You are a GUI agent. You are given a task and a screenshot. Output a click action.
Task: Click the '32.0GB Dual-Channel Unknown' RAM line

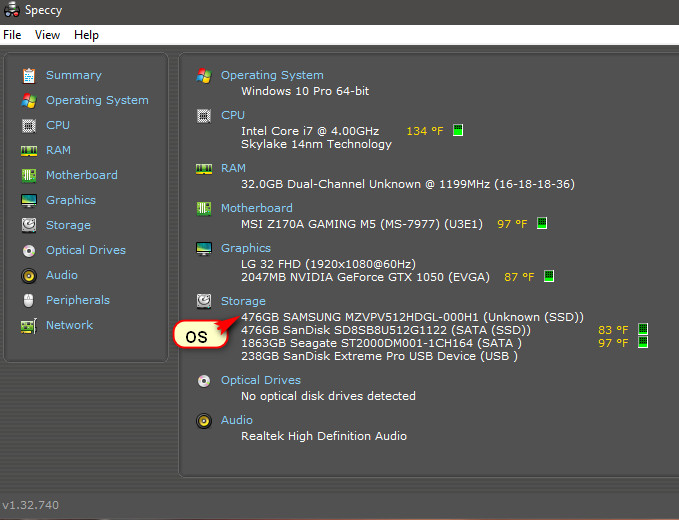pos(408,184)
